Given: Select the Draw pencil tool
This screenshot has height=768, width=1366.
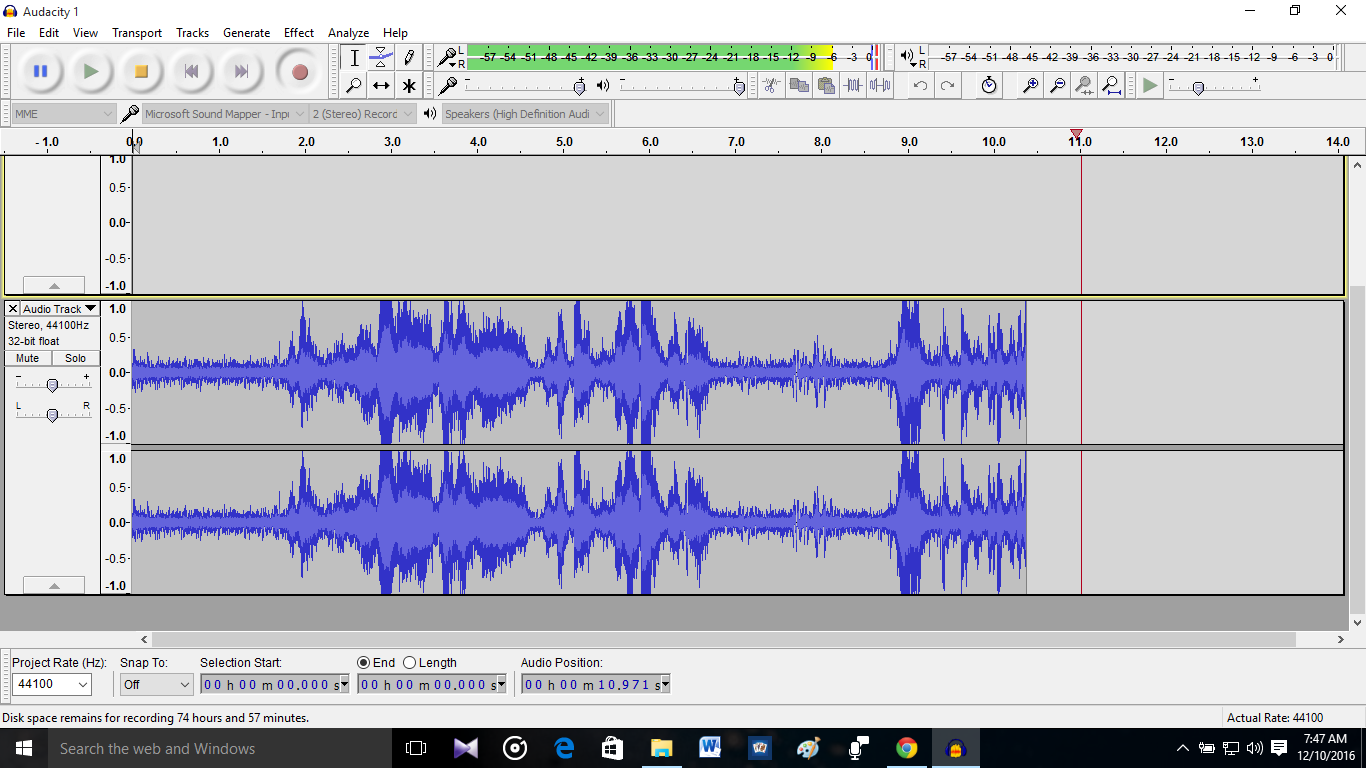Looking at the screenshot, I should point(408,57).
